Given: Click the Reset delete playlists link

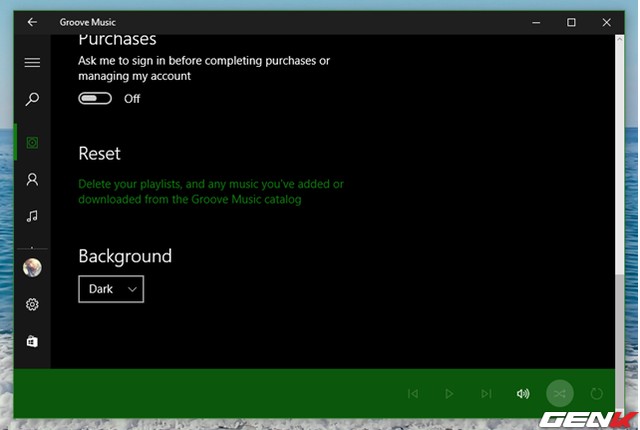Looking at the screenshot, I should coord(211,191).
